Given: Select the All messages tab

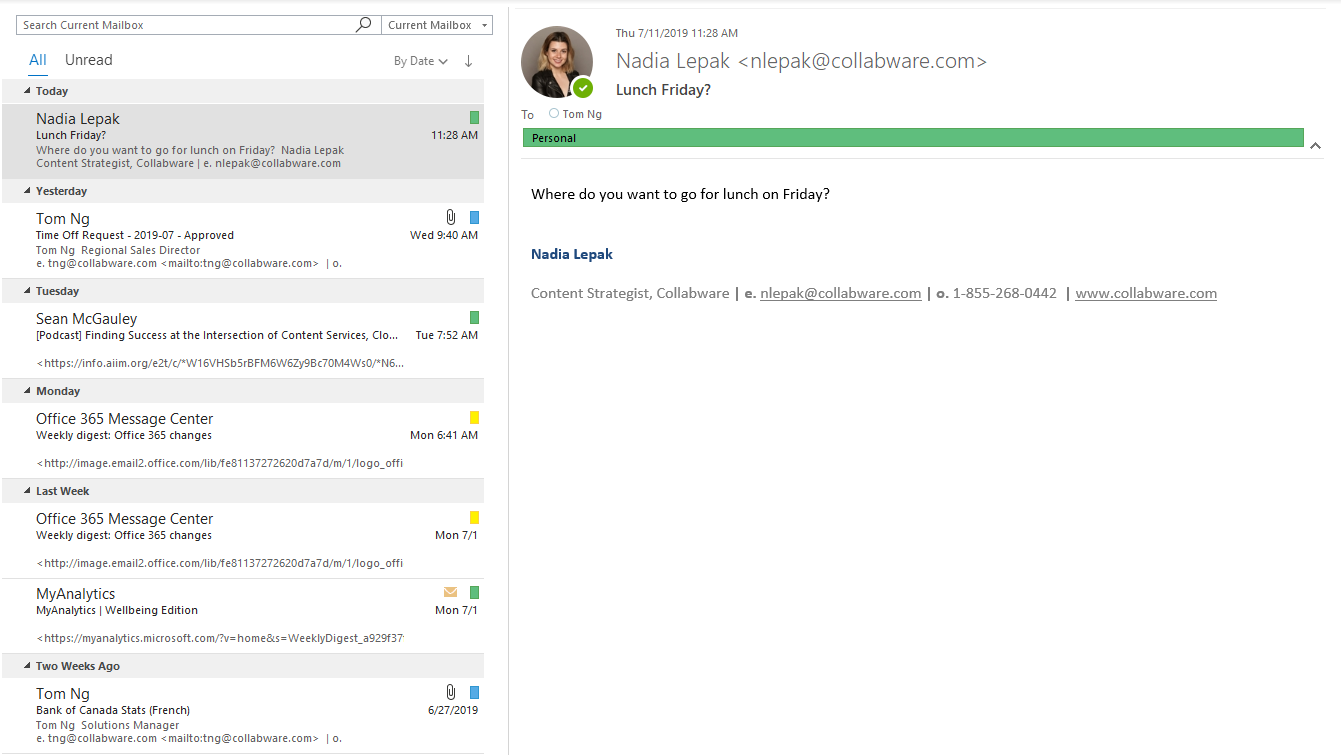Looking at the screenshot, I should click(x=37, y=59).
